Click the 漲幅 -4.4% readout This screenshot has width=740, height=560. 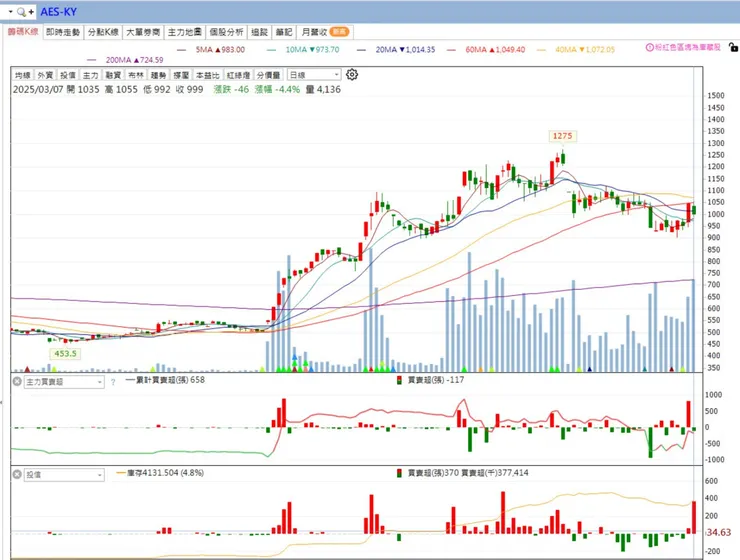[278, 89]
